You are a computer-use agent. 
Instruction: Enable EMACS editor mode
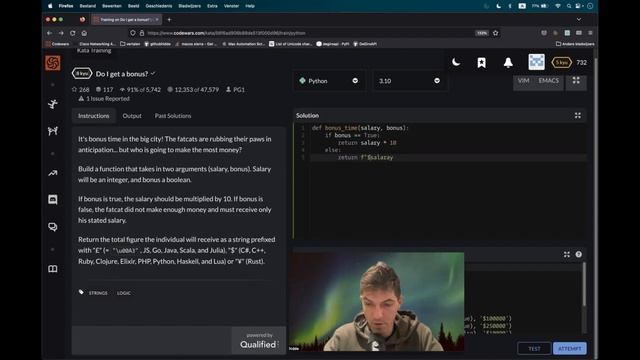click(549, 81)
